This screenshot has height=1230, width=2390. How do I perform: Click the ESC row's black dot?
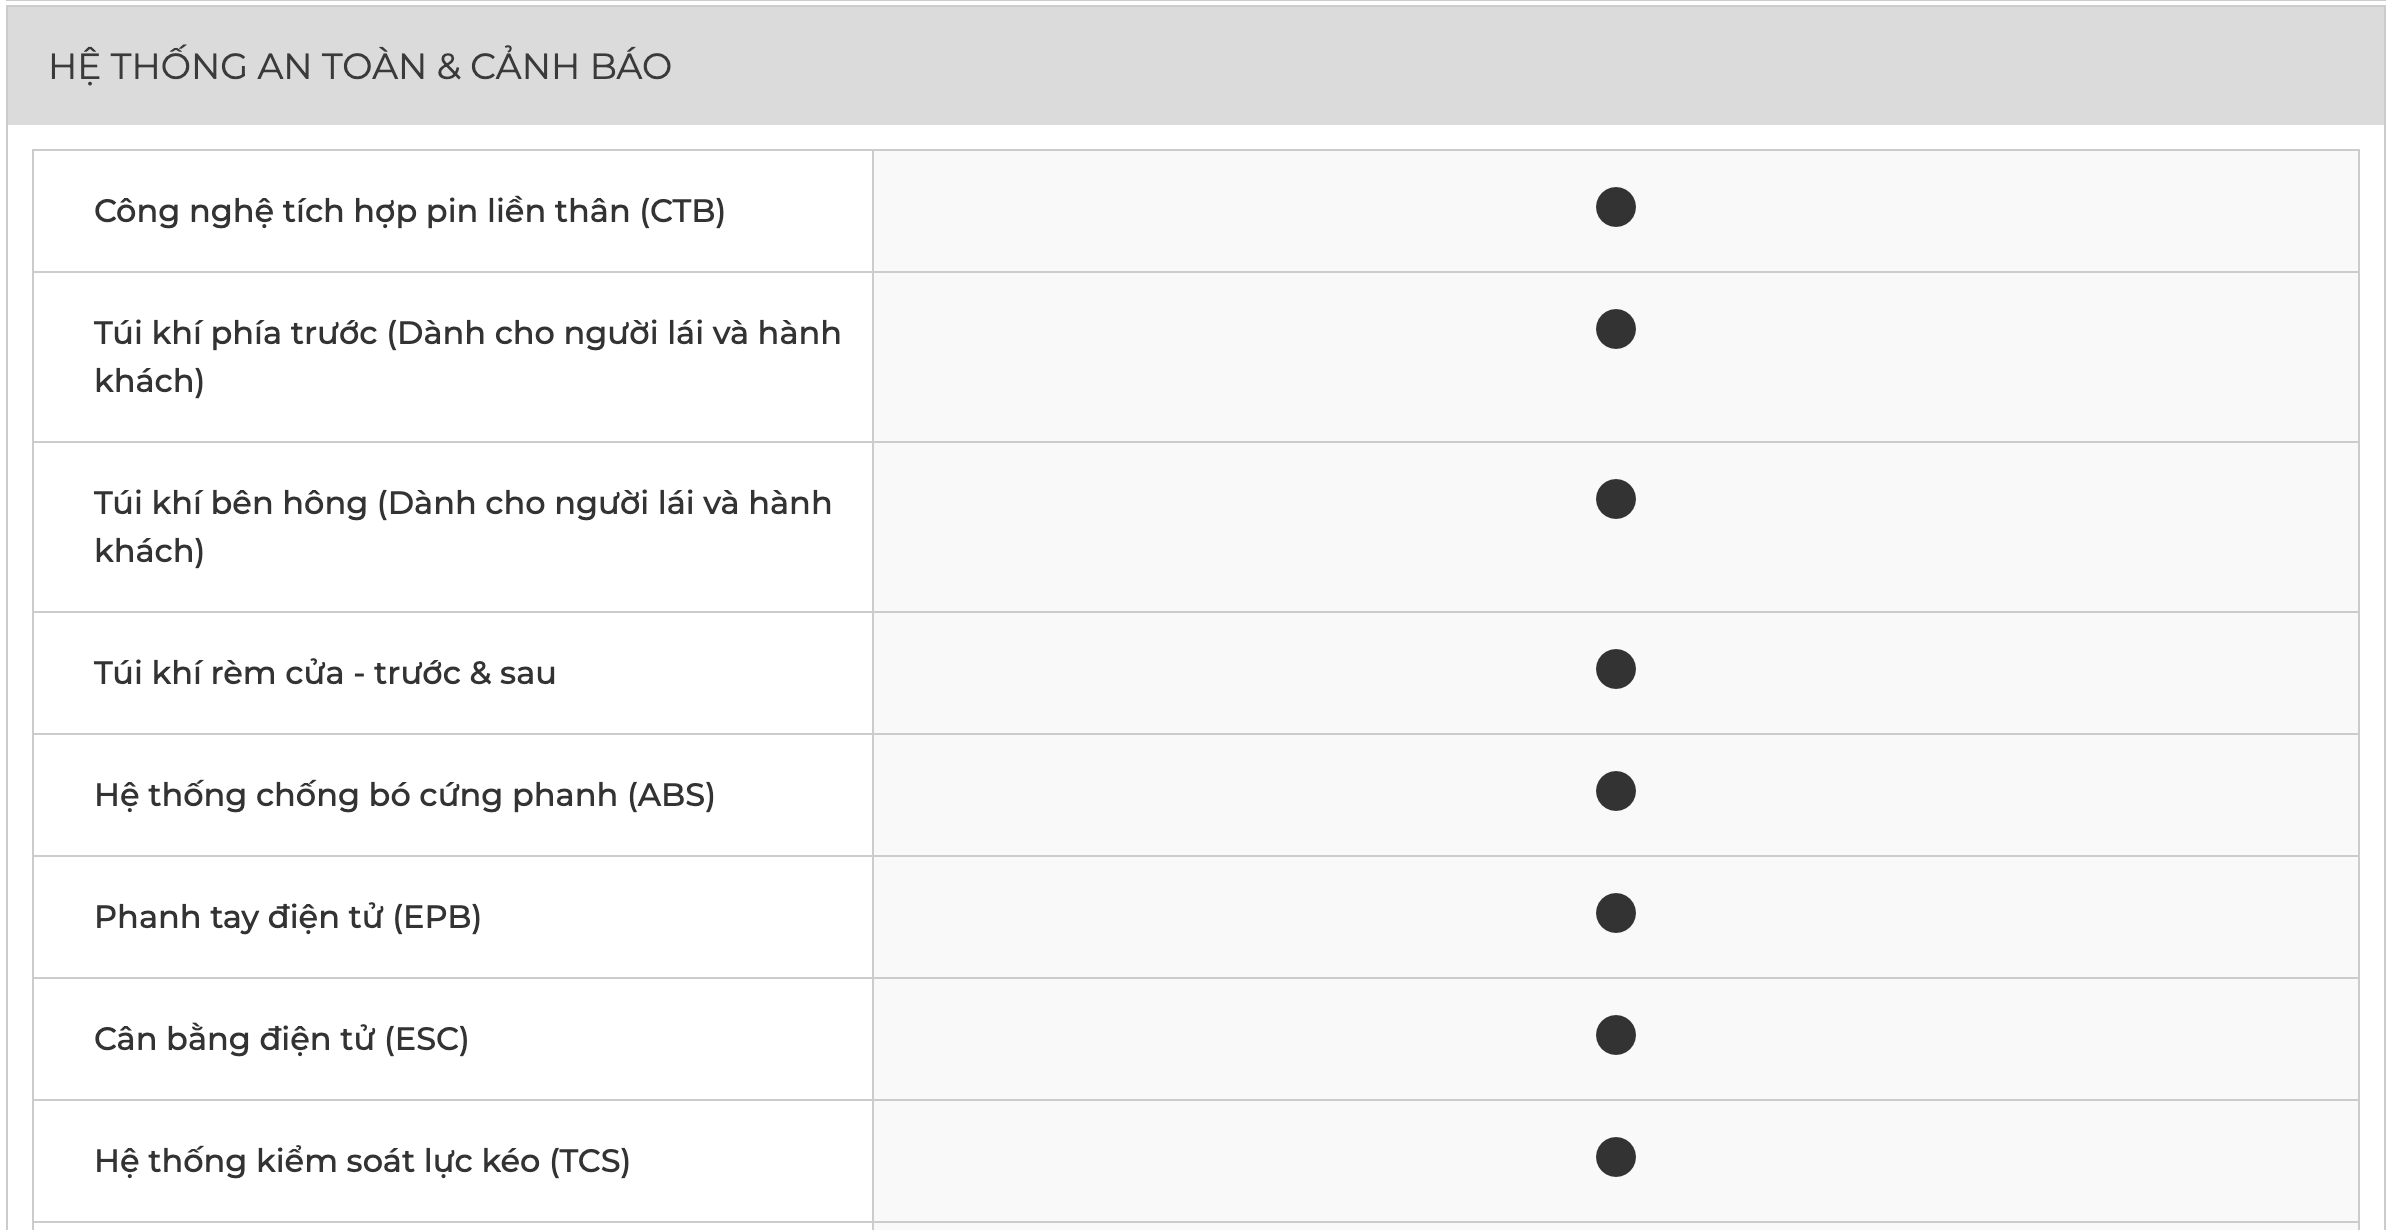[1615, 1036]
